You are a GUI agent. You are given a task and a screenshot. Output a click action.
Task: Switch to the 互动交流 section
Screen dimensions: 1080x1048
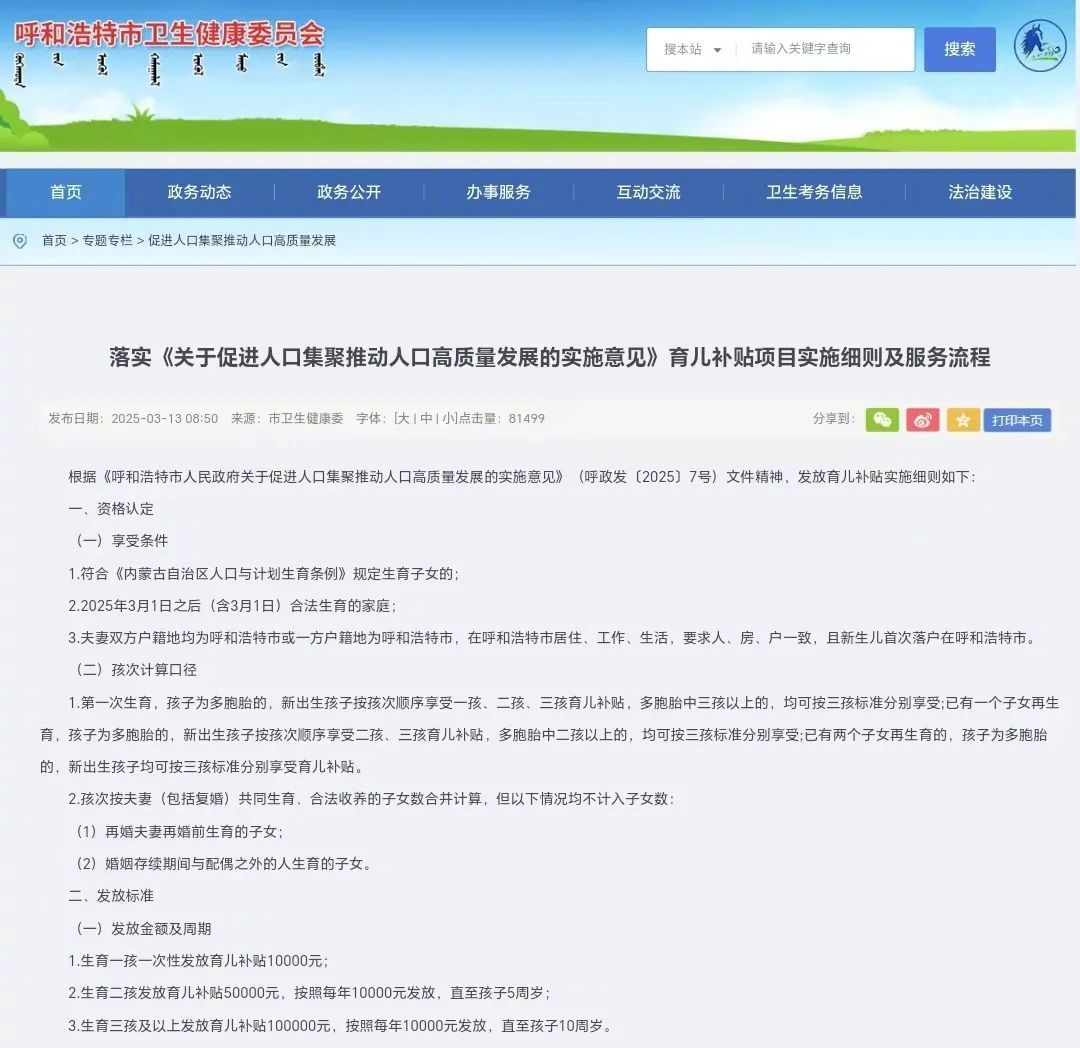(x=648, y=192)
